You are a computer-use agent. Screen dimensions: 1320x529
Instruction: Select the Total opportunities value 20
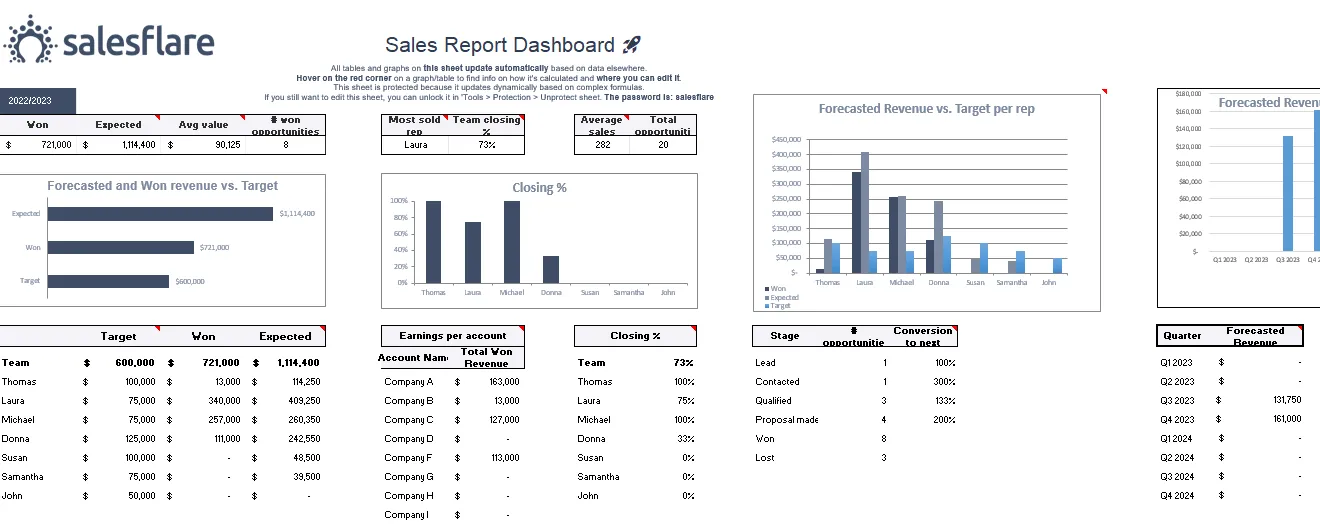[663, 145]
